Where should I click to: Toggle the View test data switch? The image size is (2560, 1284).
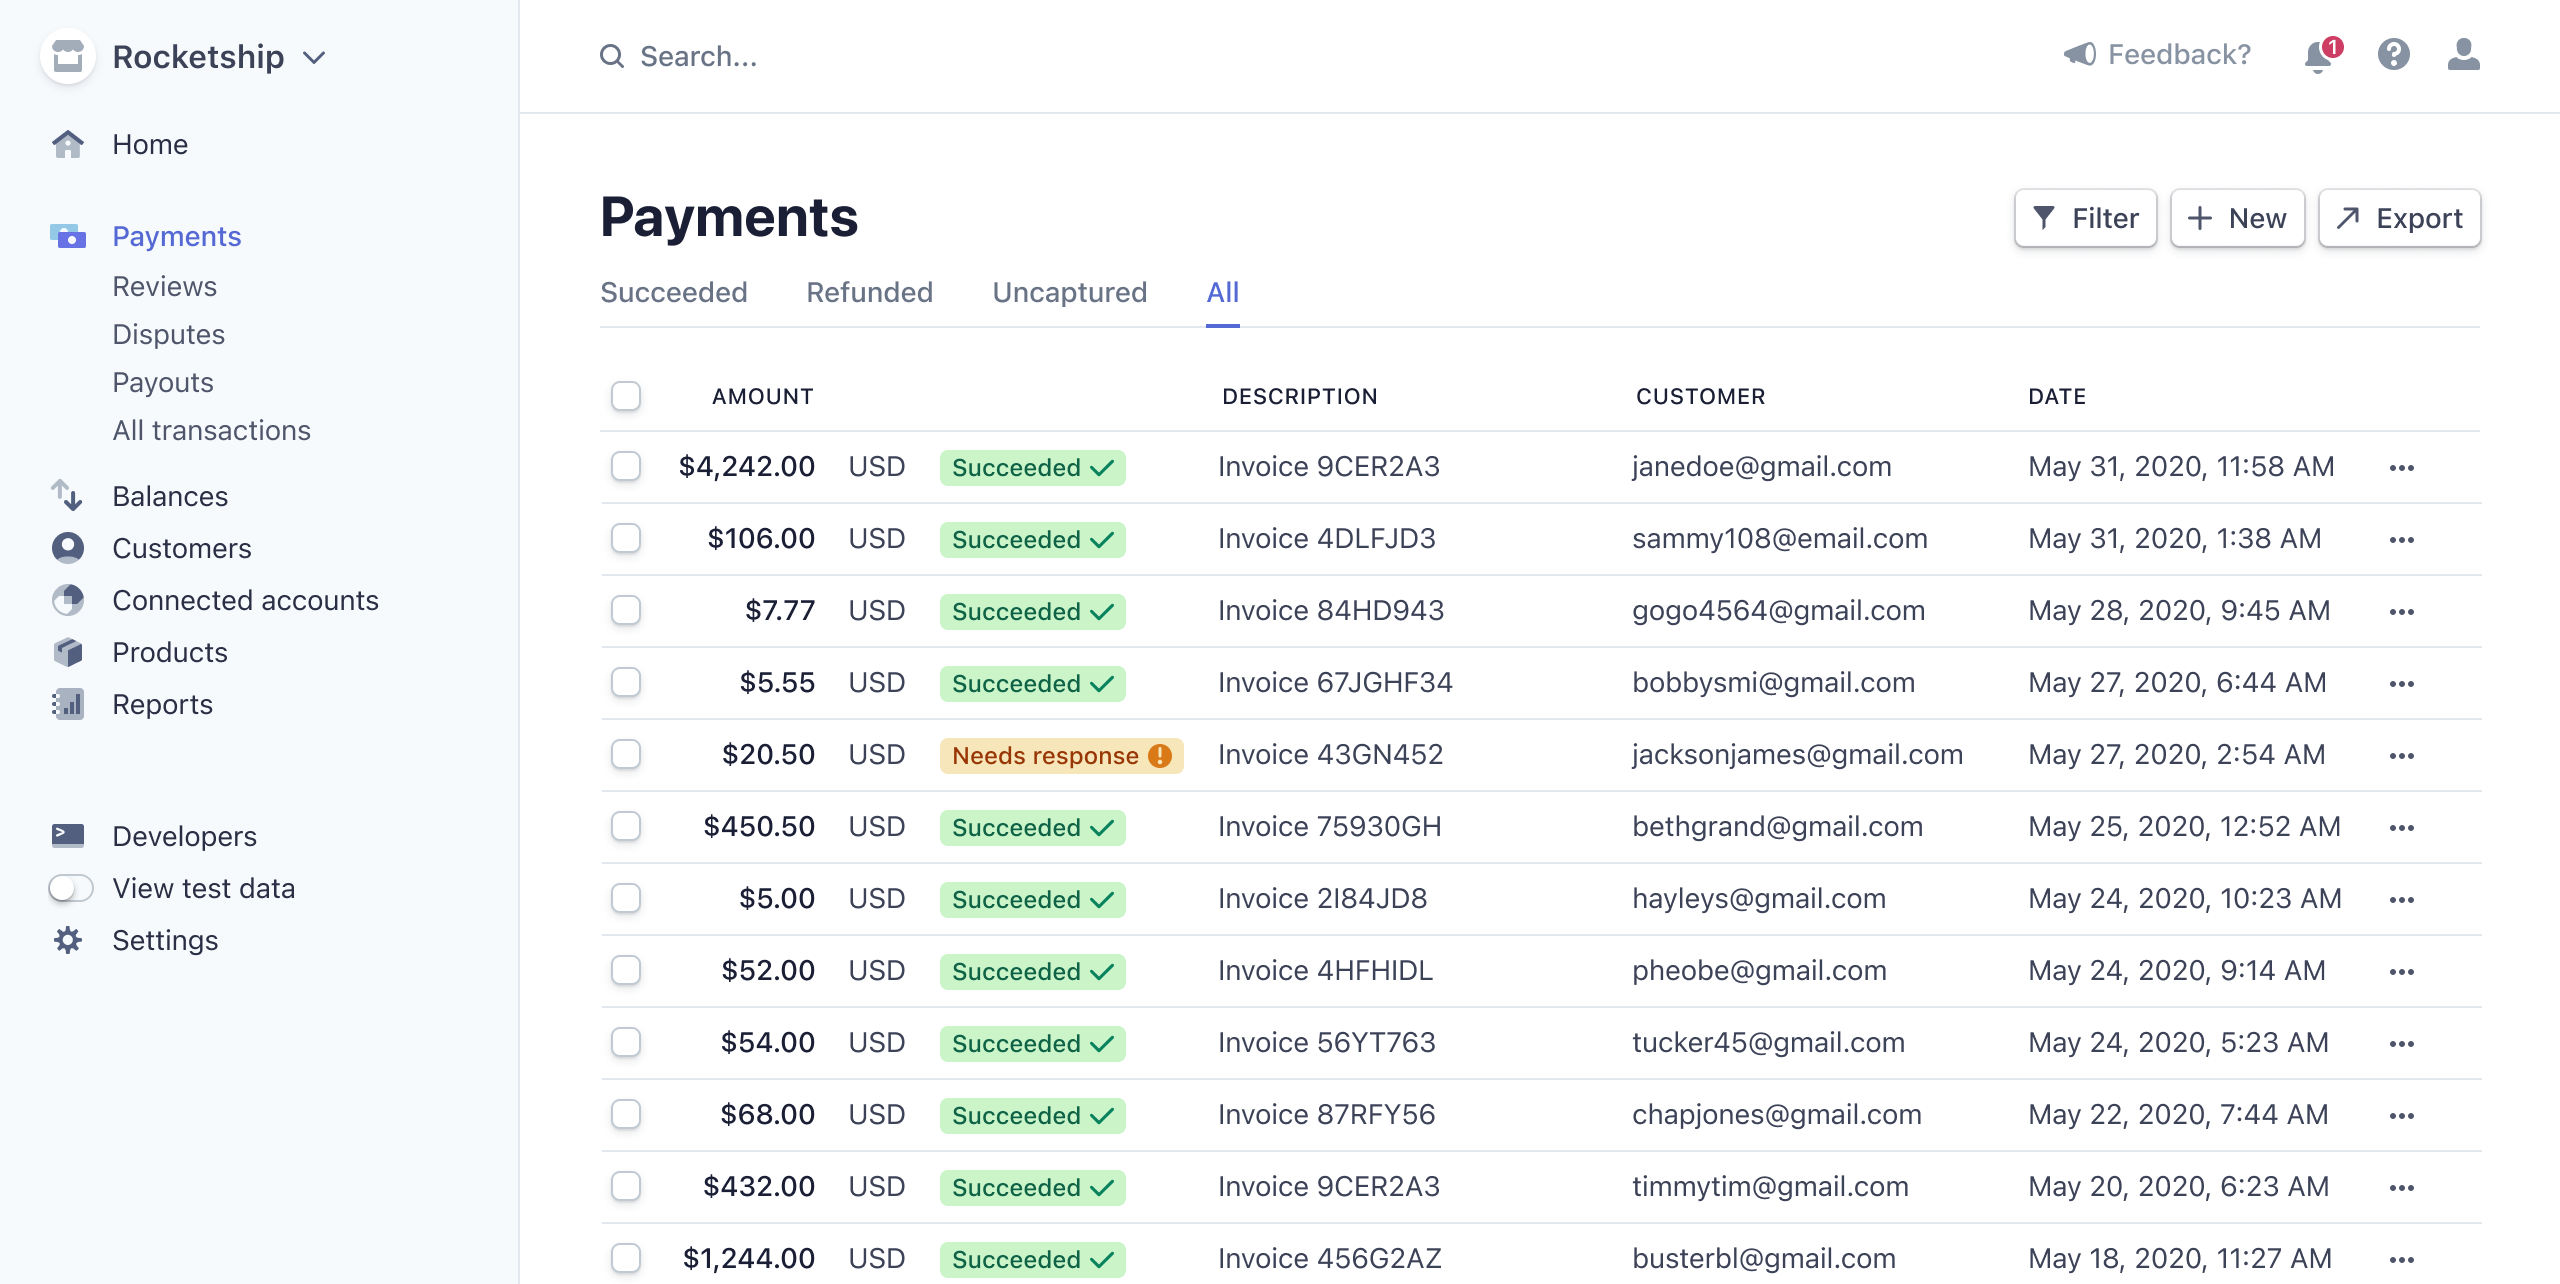[70, 888]
